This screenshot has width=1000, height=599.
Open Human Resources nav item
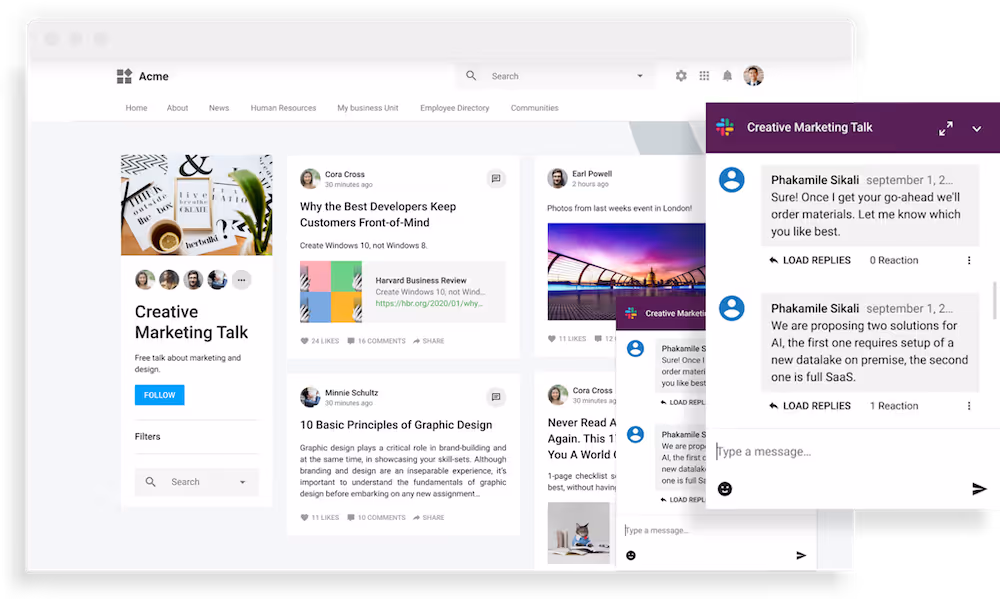click(283, 108)
